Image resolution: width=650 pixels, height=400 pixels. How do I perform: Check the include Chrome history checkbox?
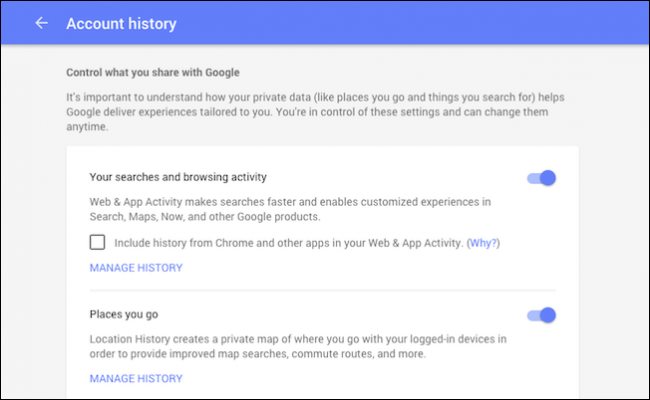click(x=97, y=242)
